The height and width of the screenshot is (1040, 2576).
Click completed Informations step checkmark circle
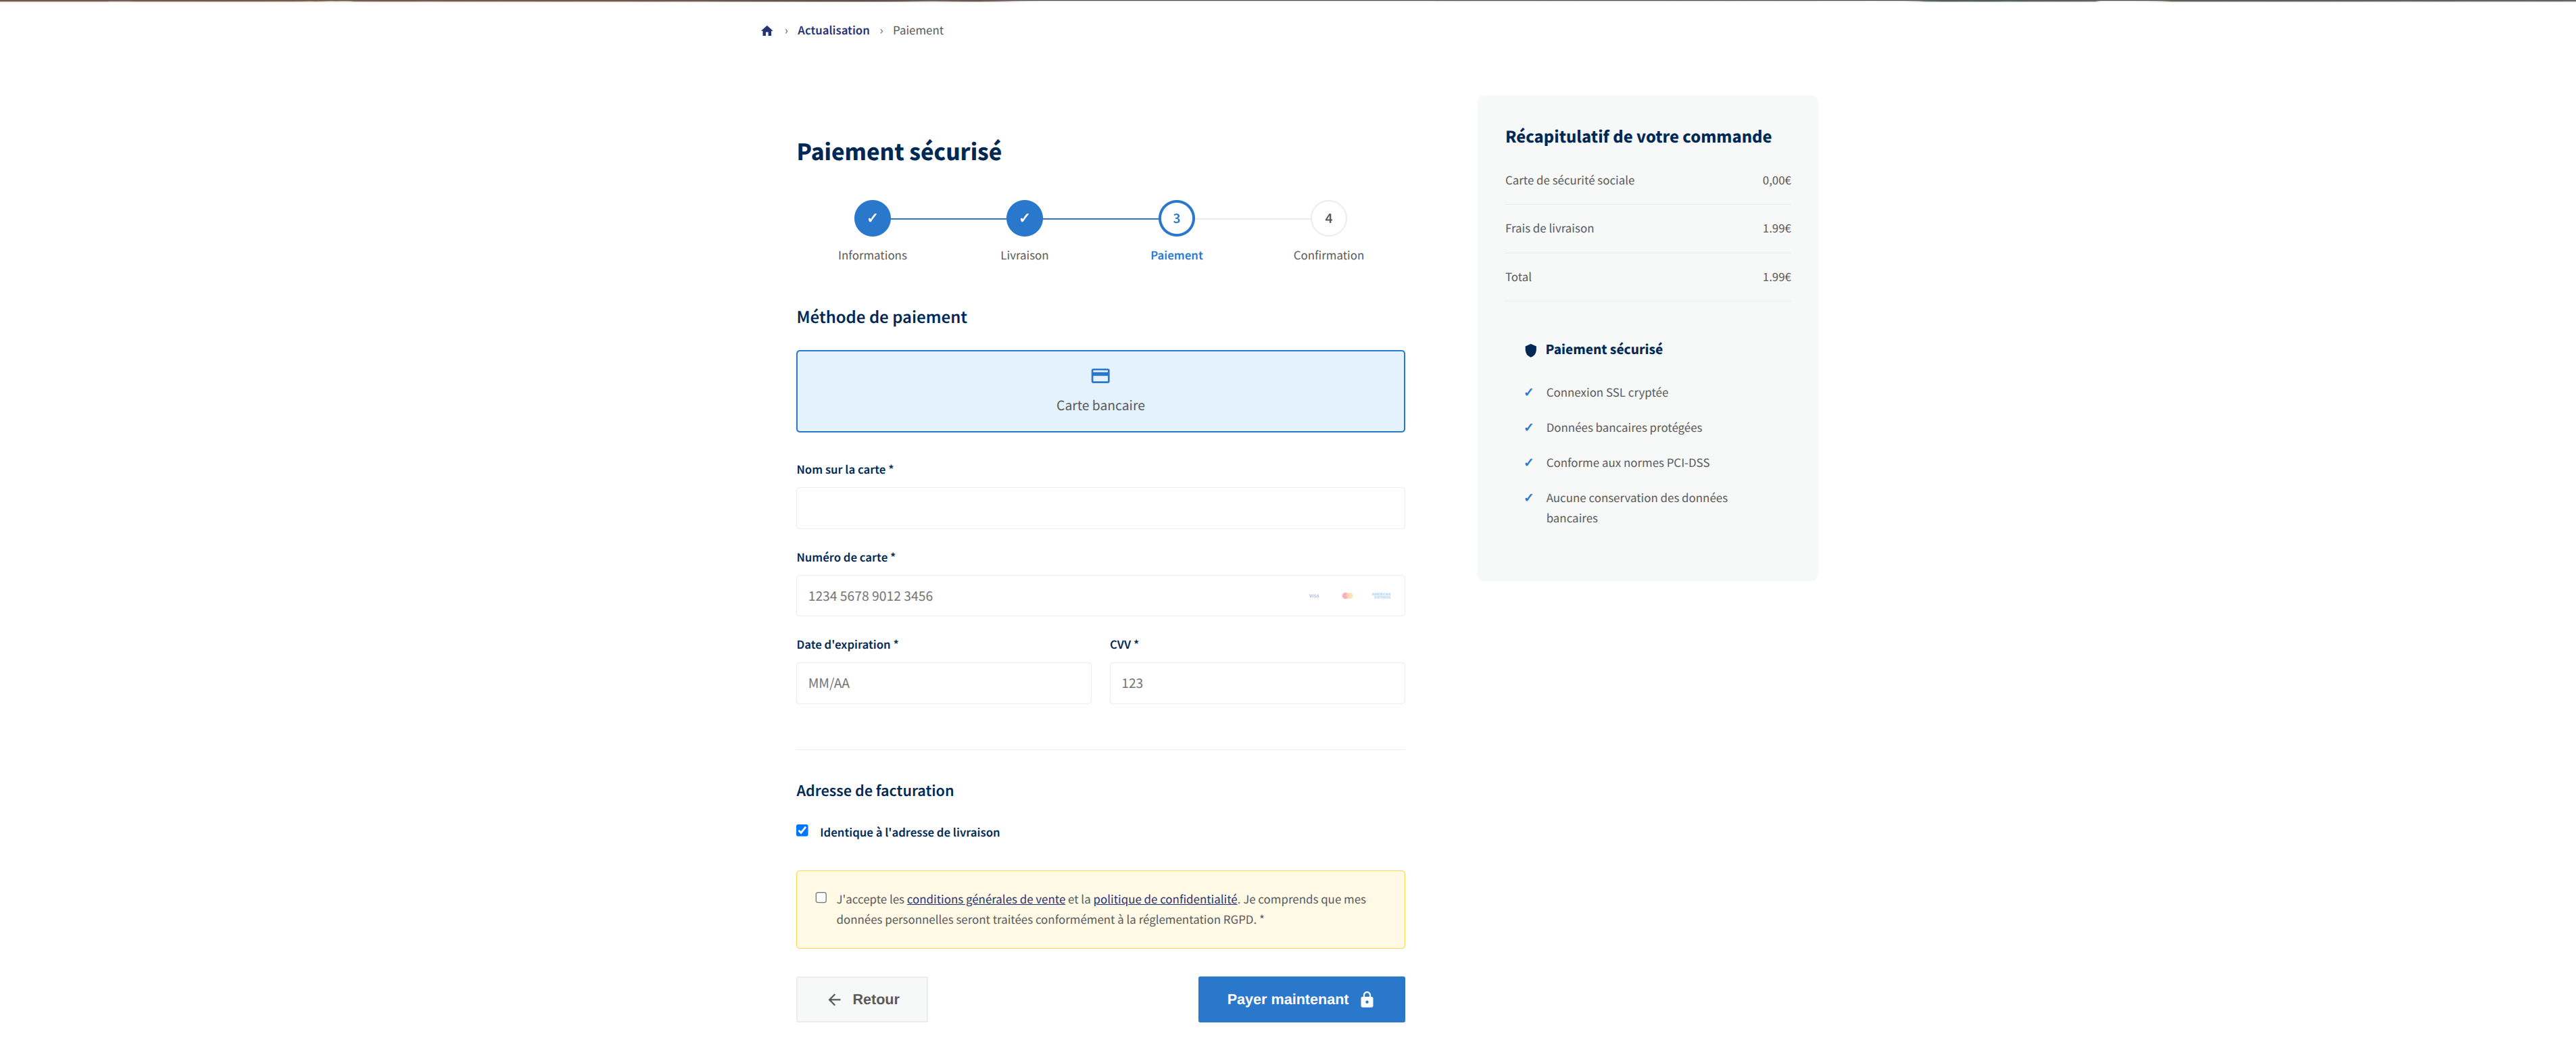[x=872, y=218]
